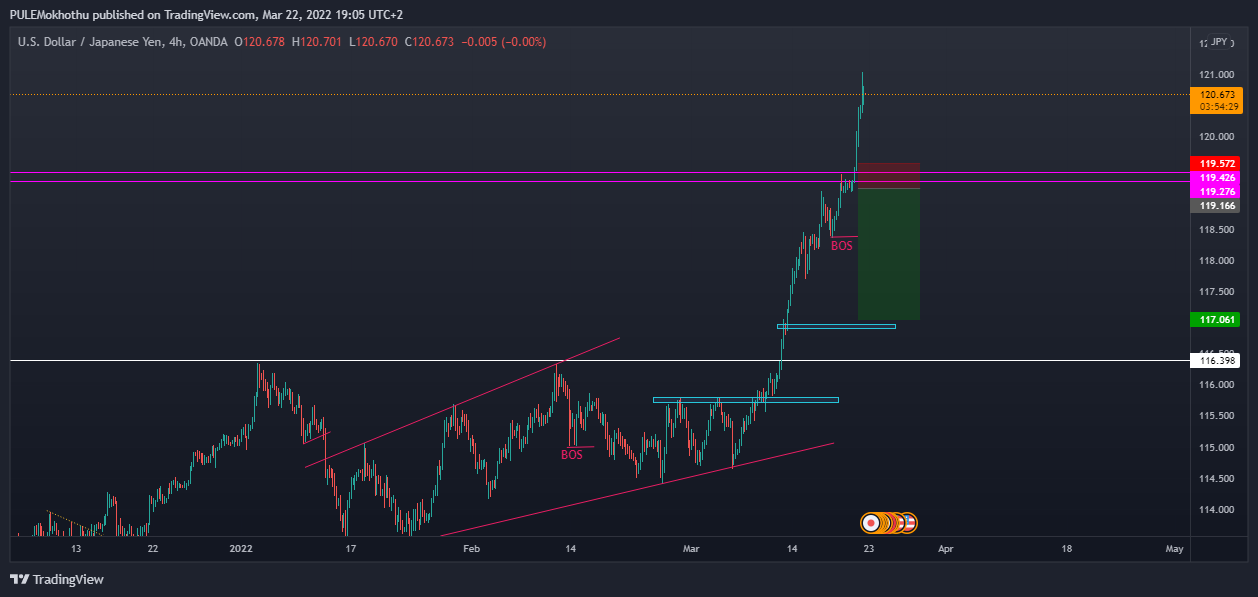The width and height of the screenshot is (1258, 597).
Task: Select the green profit zone of the short position
Action: click(x=888, y=254)
